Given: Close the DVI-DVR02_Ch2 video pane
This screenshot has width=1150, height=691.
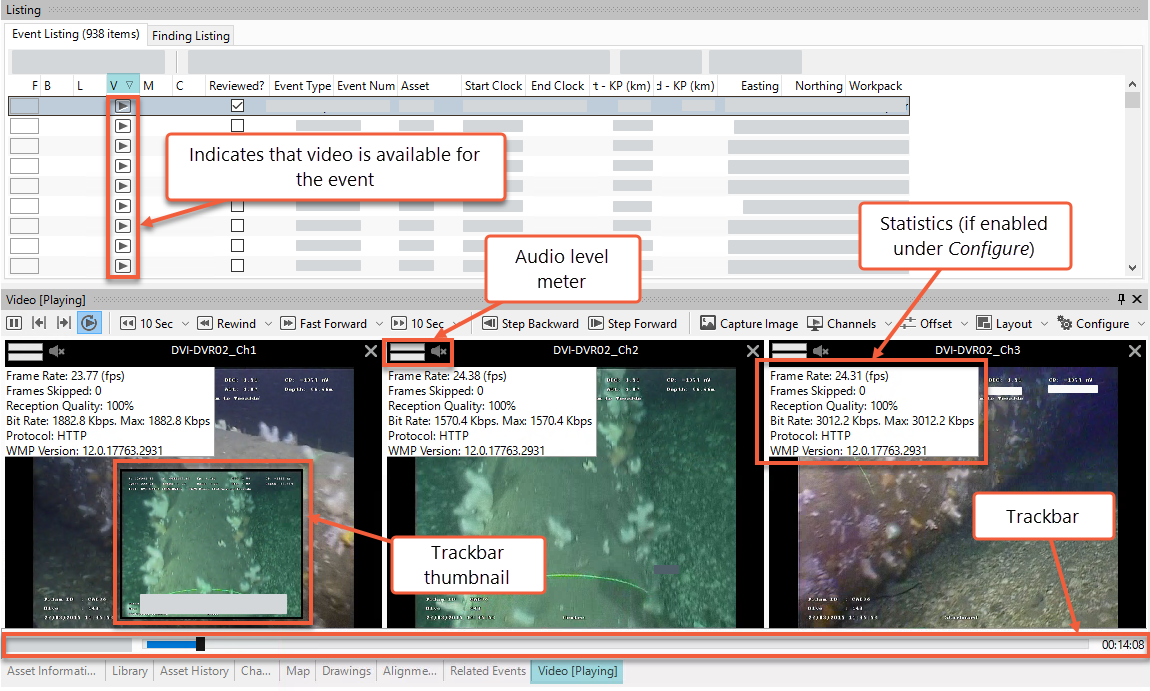Looking at the screenshot, I should [x=753, y=351].
